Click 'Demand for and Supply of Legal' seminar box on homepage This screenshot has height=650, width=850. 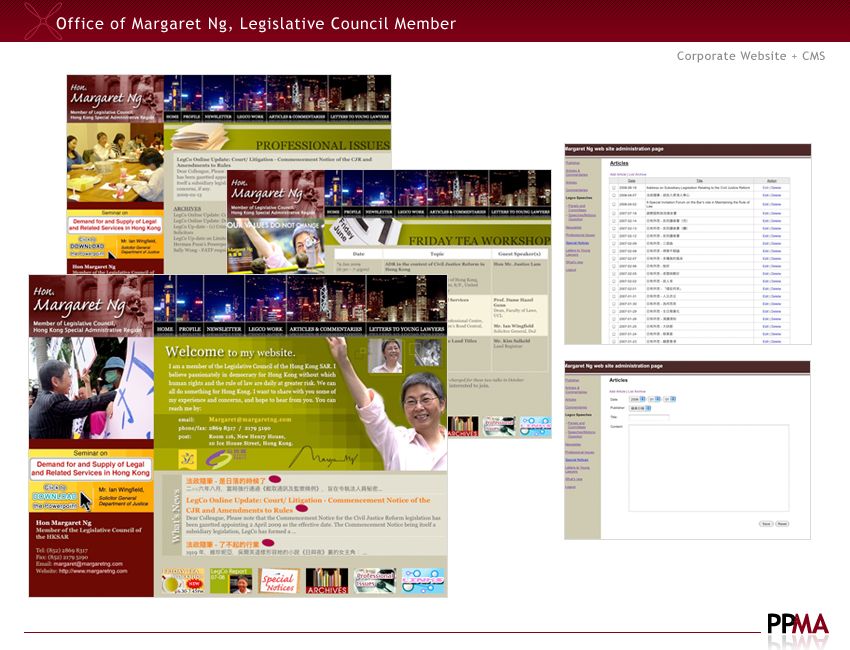pyautogui.click(x=91, y=468)
